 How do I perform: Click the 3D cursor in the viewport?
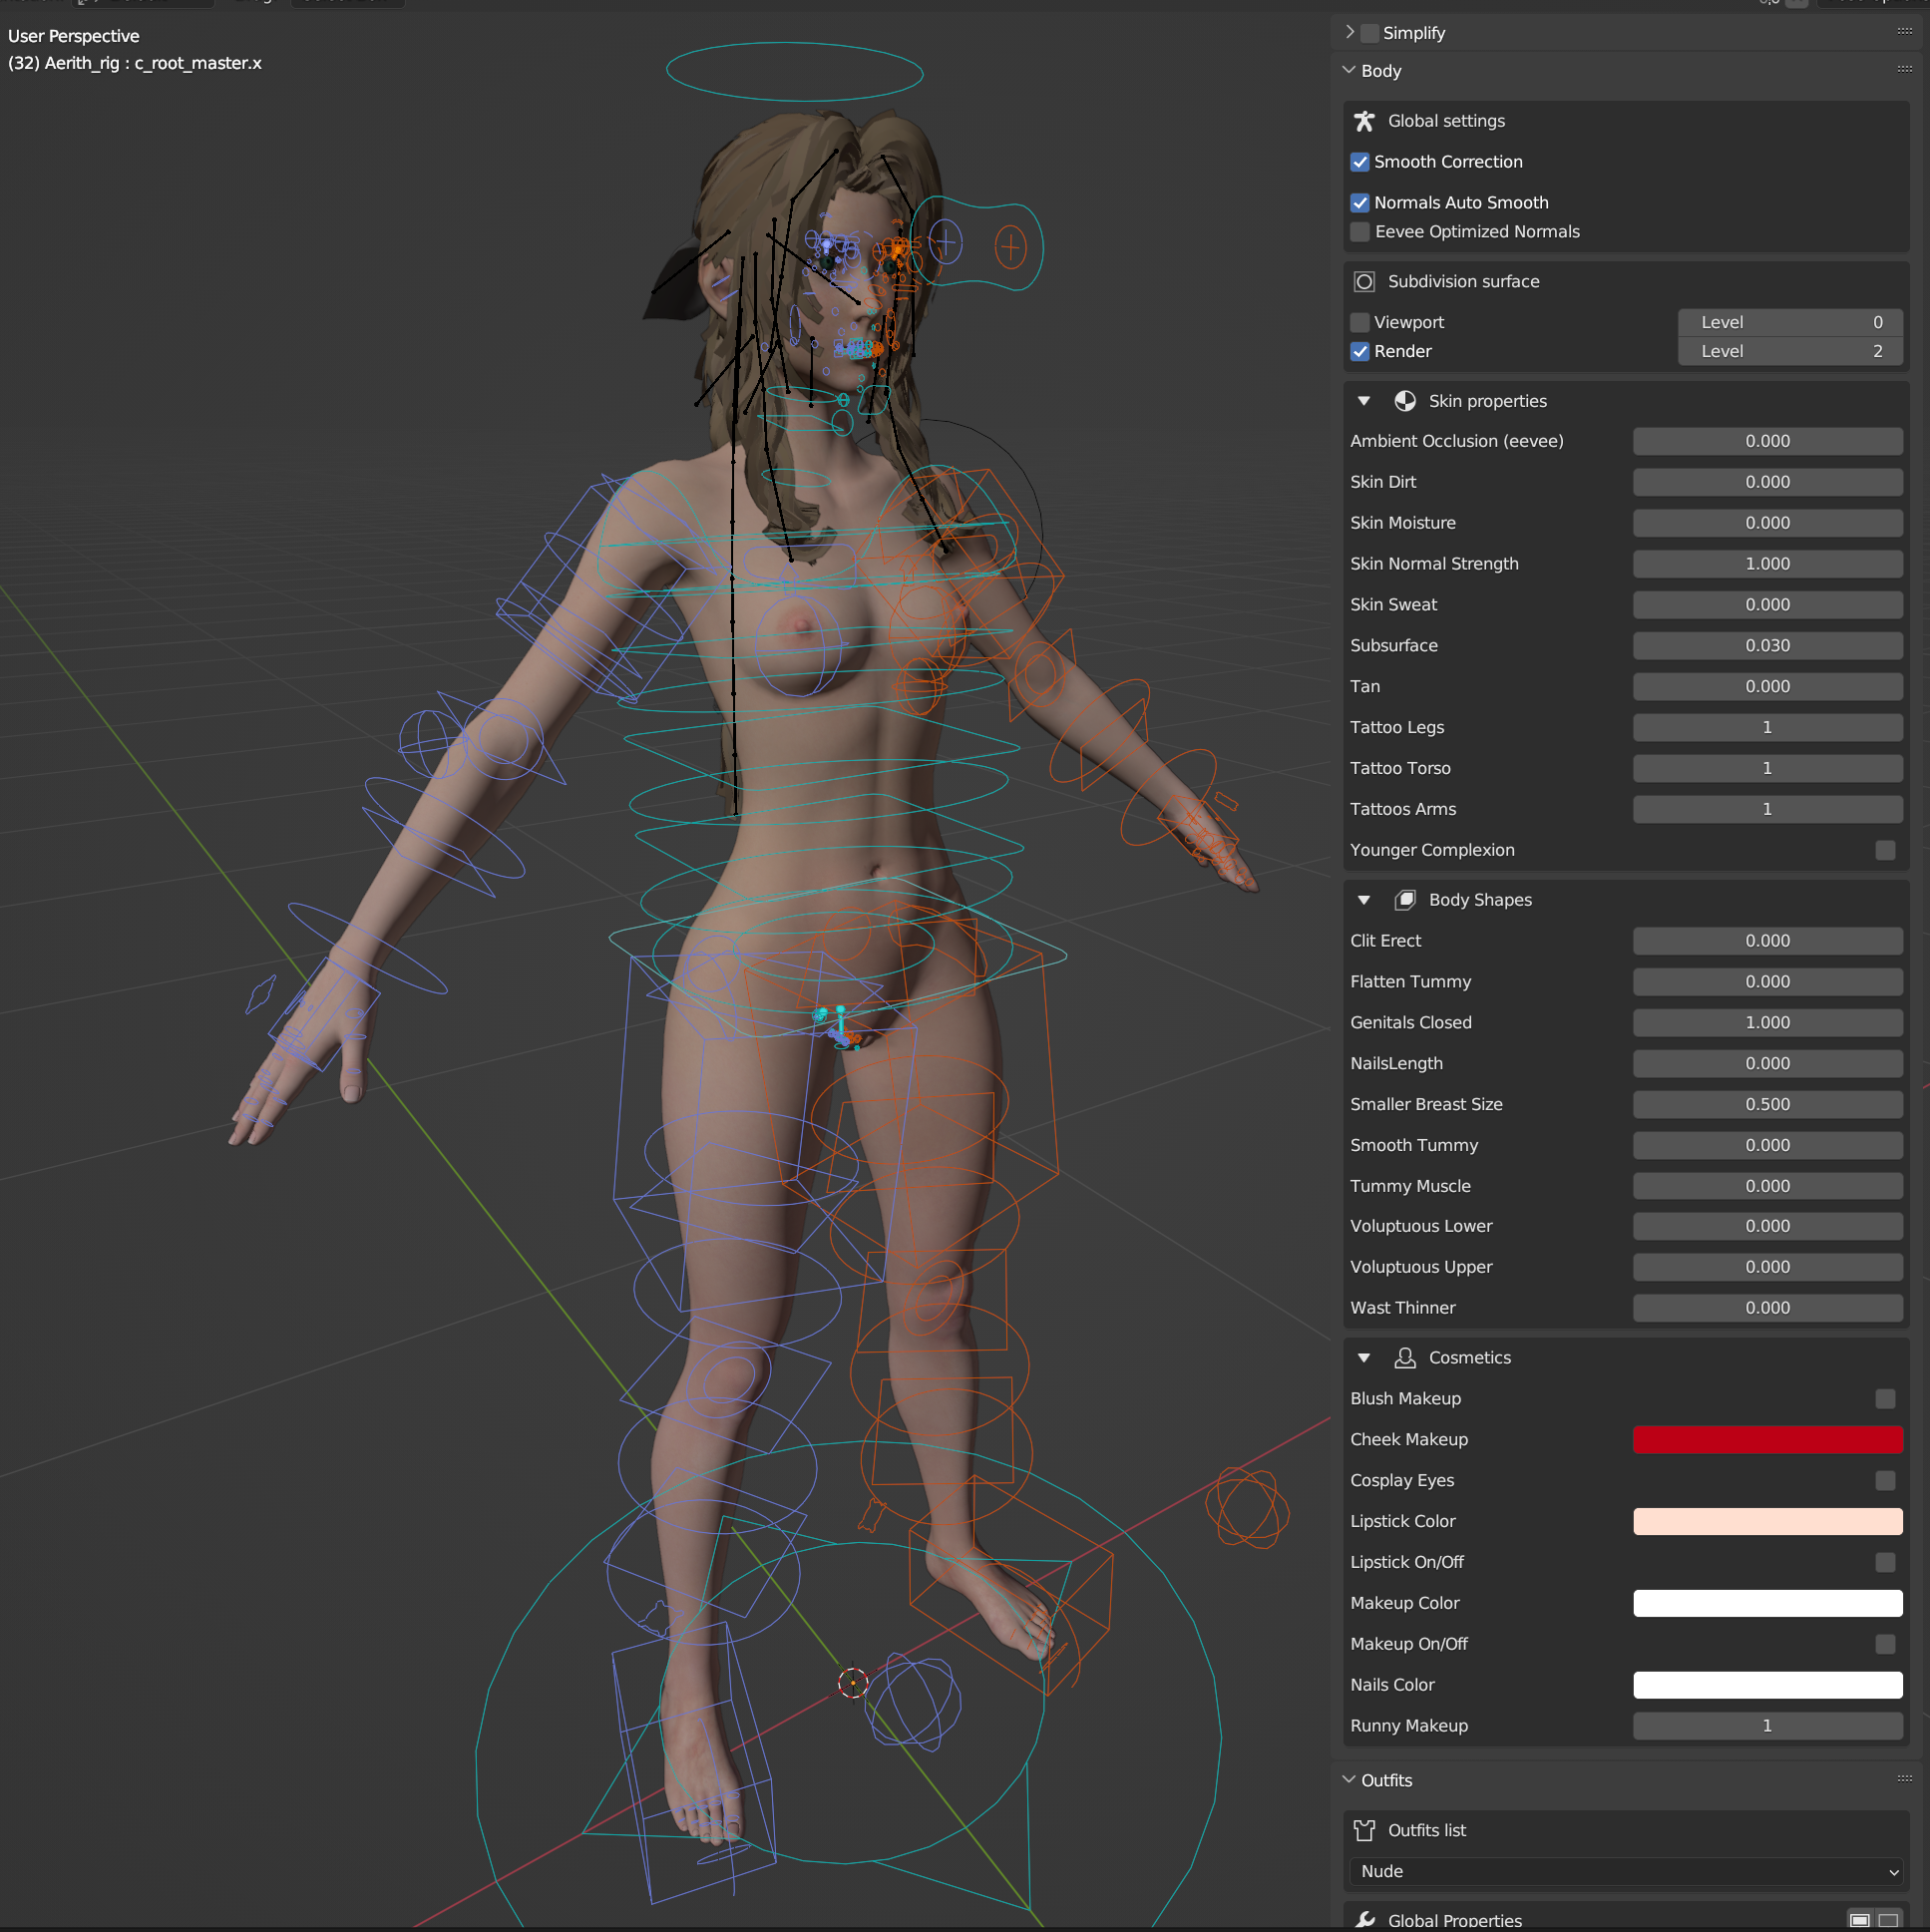click(853, 1683)
